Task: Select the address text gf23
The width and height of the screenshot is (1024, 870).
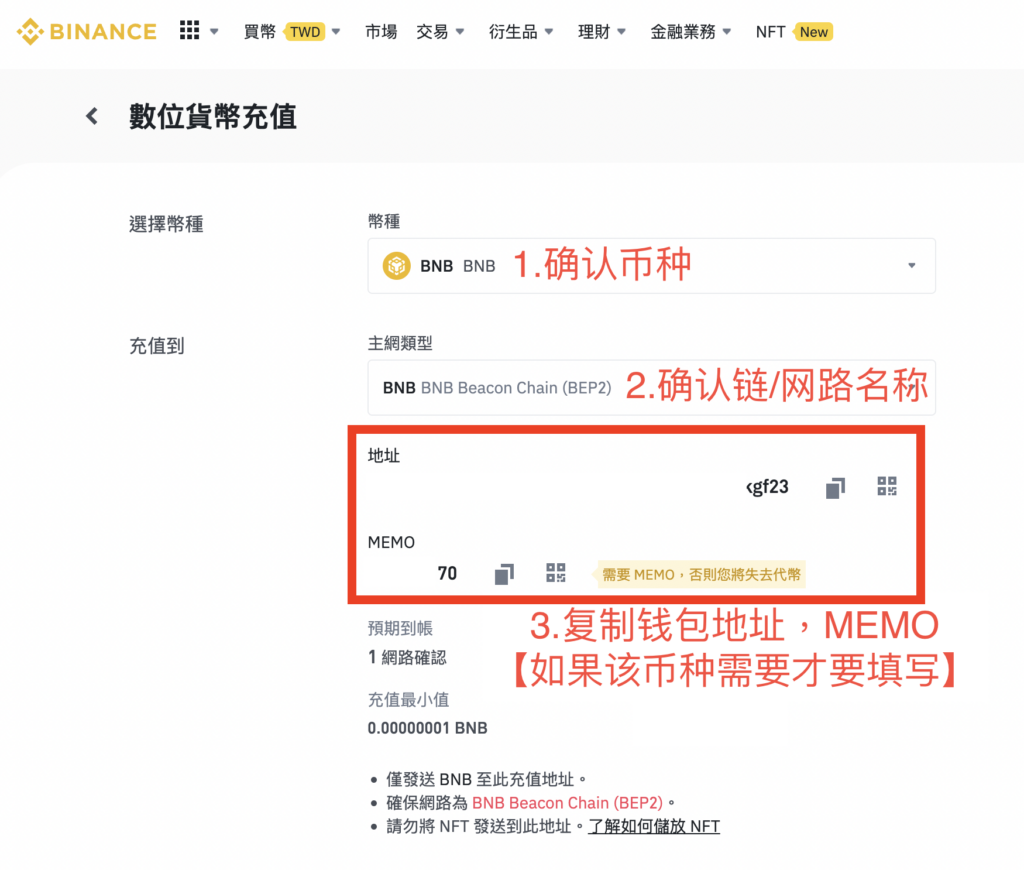Action: point(767,487)
